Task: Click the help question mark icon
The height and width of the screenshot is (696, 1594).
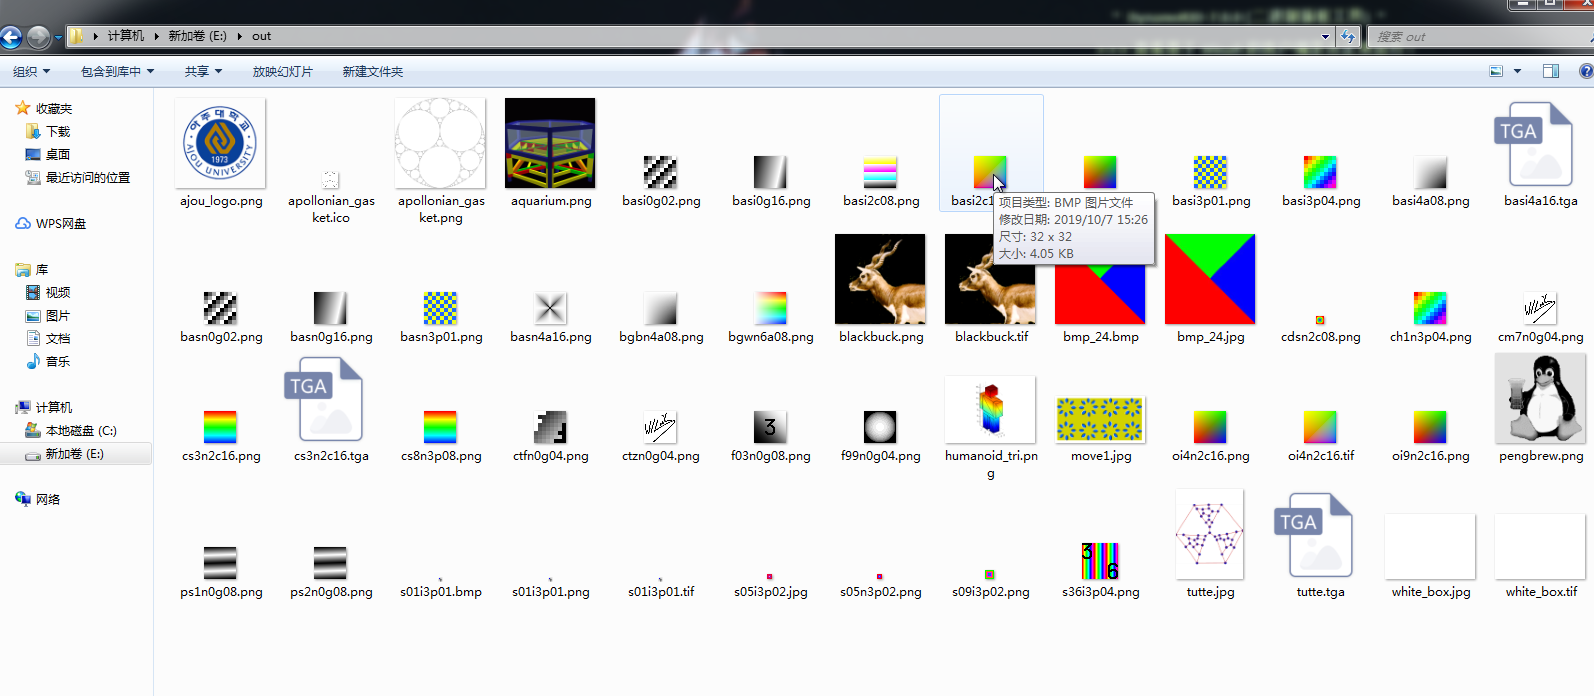Action: click(1586, 71)
